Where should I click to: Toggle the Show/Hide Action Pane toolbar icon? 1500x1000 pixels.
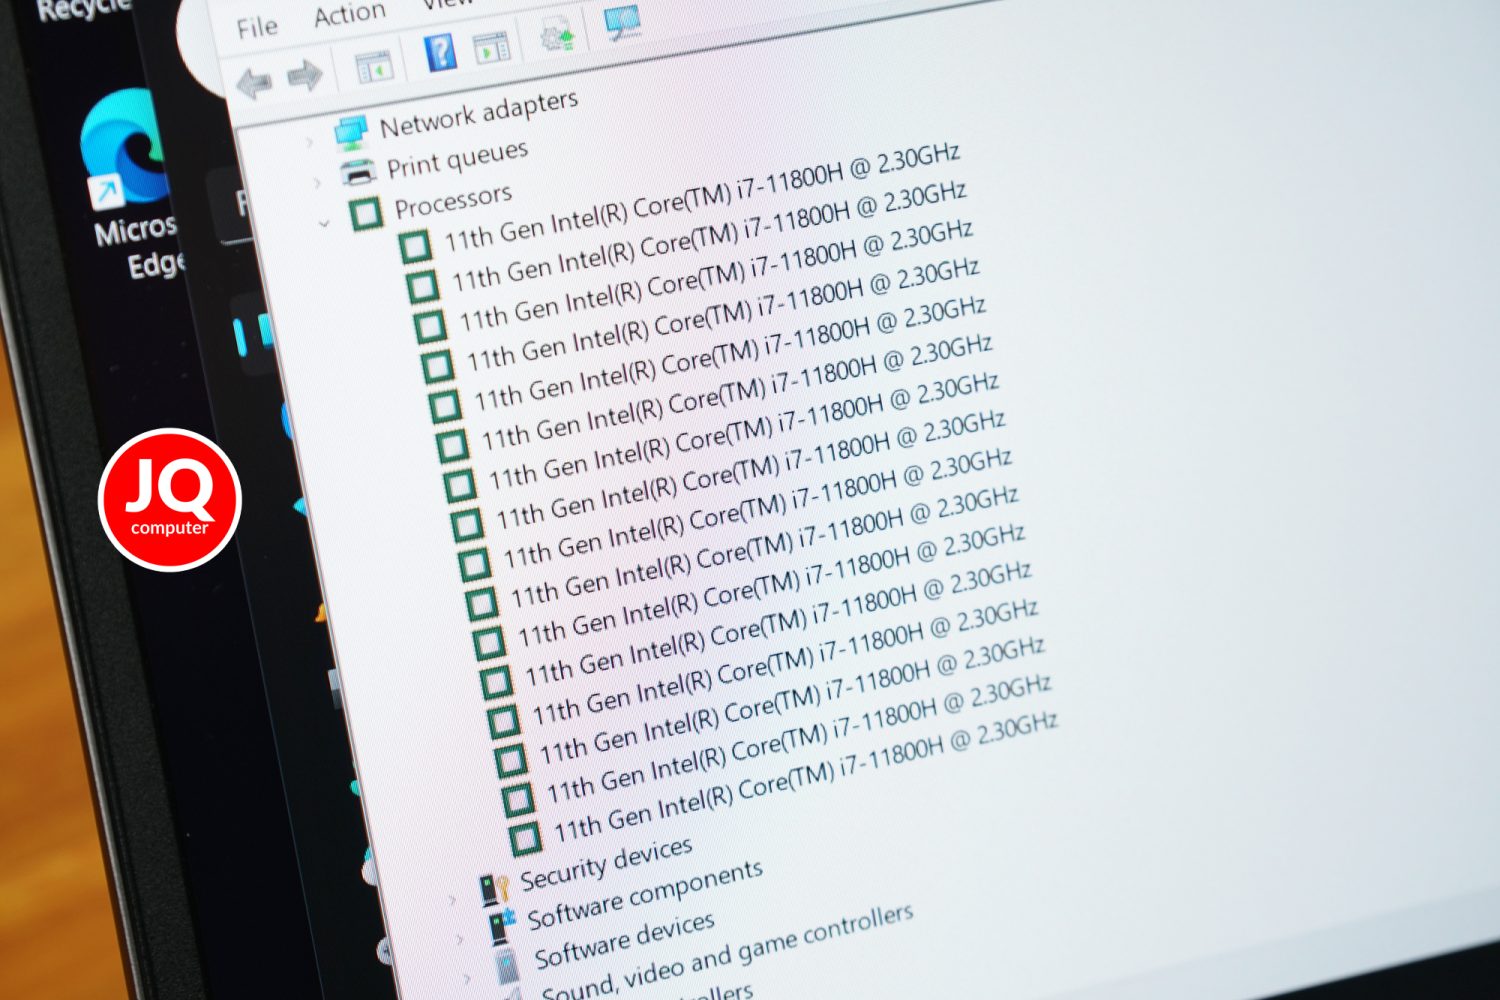[491, 47]
